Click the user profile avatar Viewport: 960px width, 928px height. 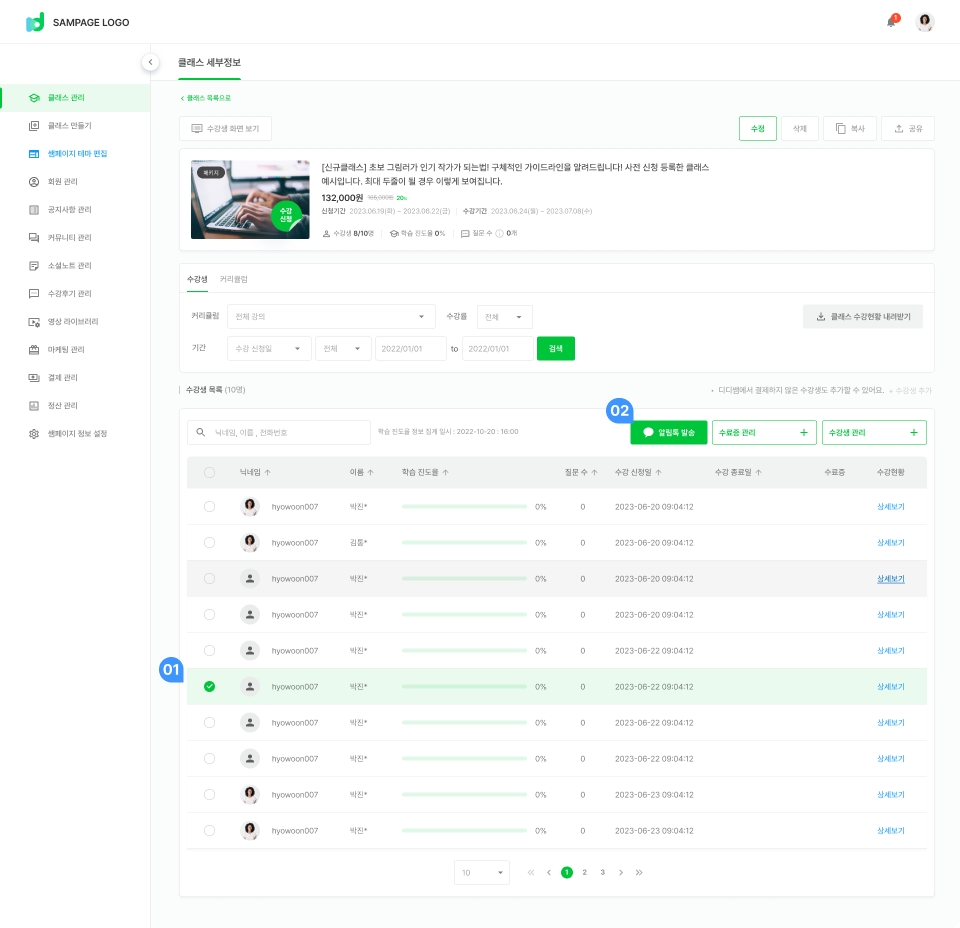(925, 22)
